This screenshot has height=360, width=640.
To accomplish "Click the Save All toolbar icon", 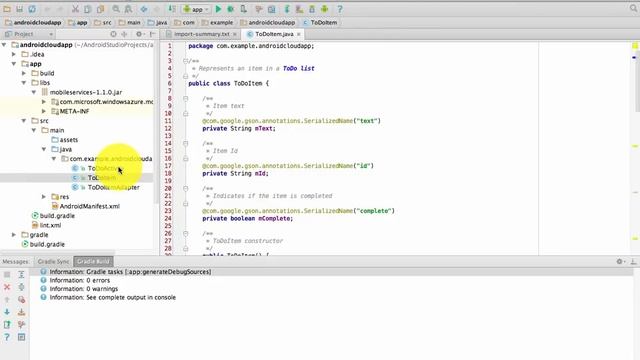I will (19, 9).
